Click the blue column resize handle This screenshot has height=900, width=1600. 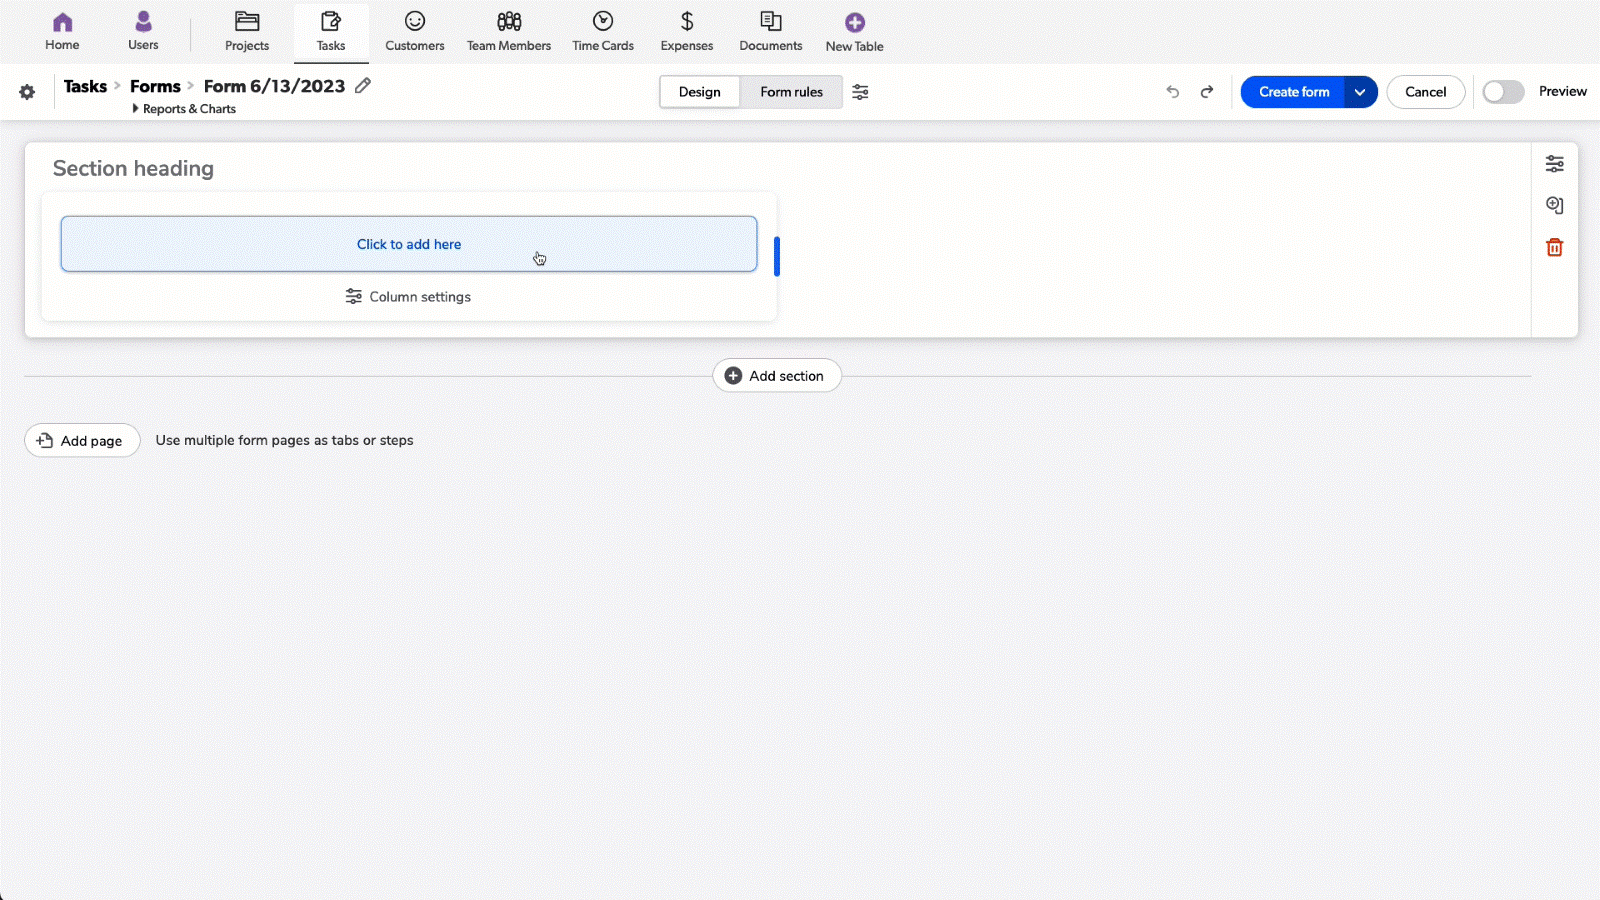pyautogui.click(x=777, y=257)
